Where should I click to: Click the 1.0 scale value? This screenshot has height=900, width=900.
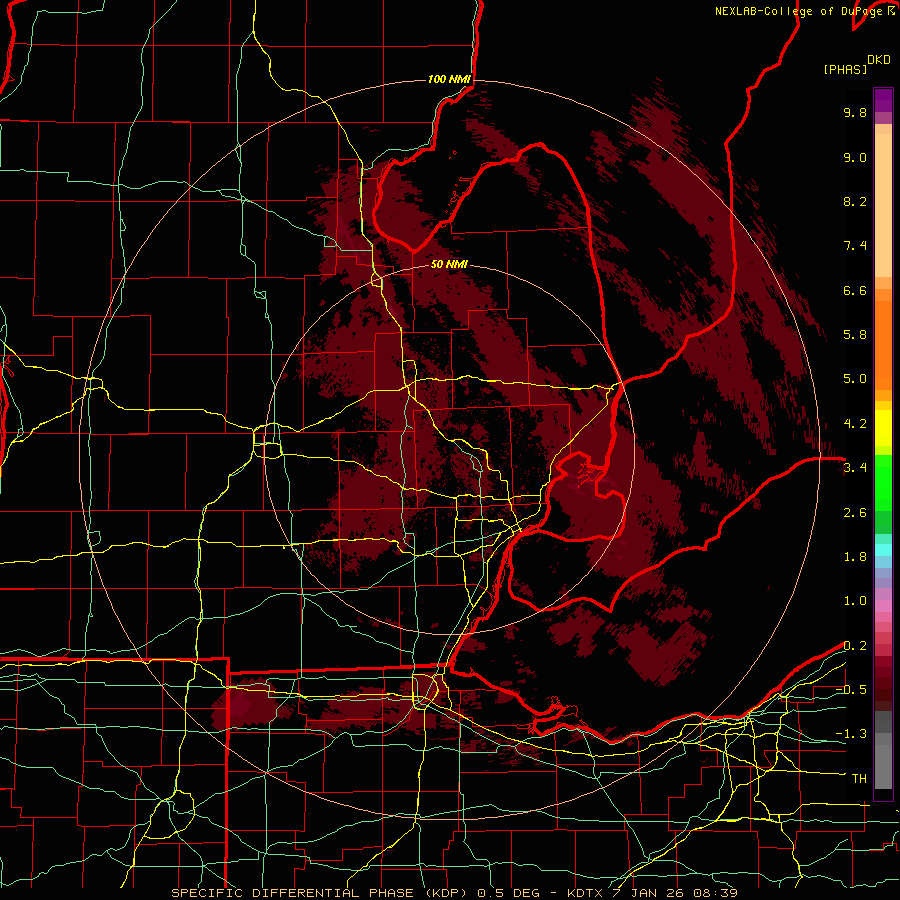pyautogui.click(x=855, y=601)
